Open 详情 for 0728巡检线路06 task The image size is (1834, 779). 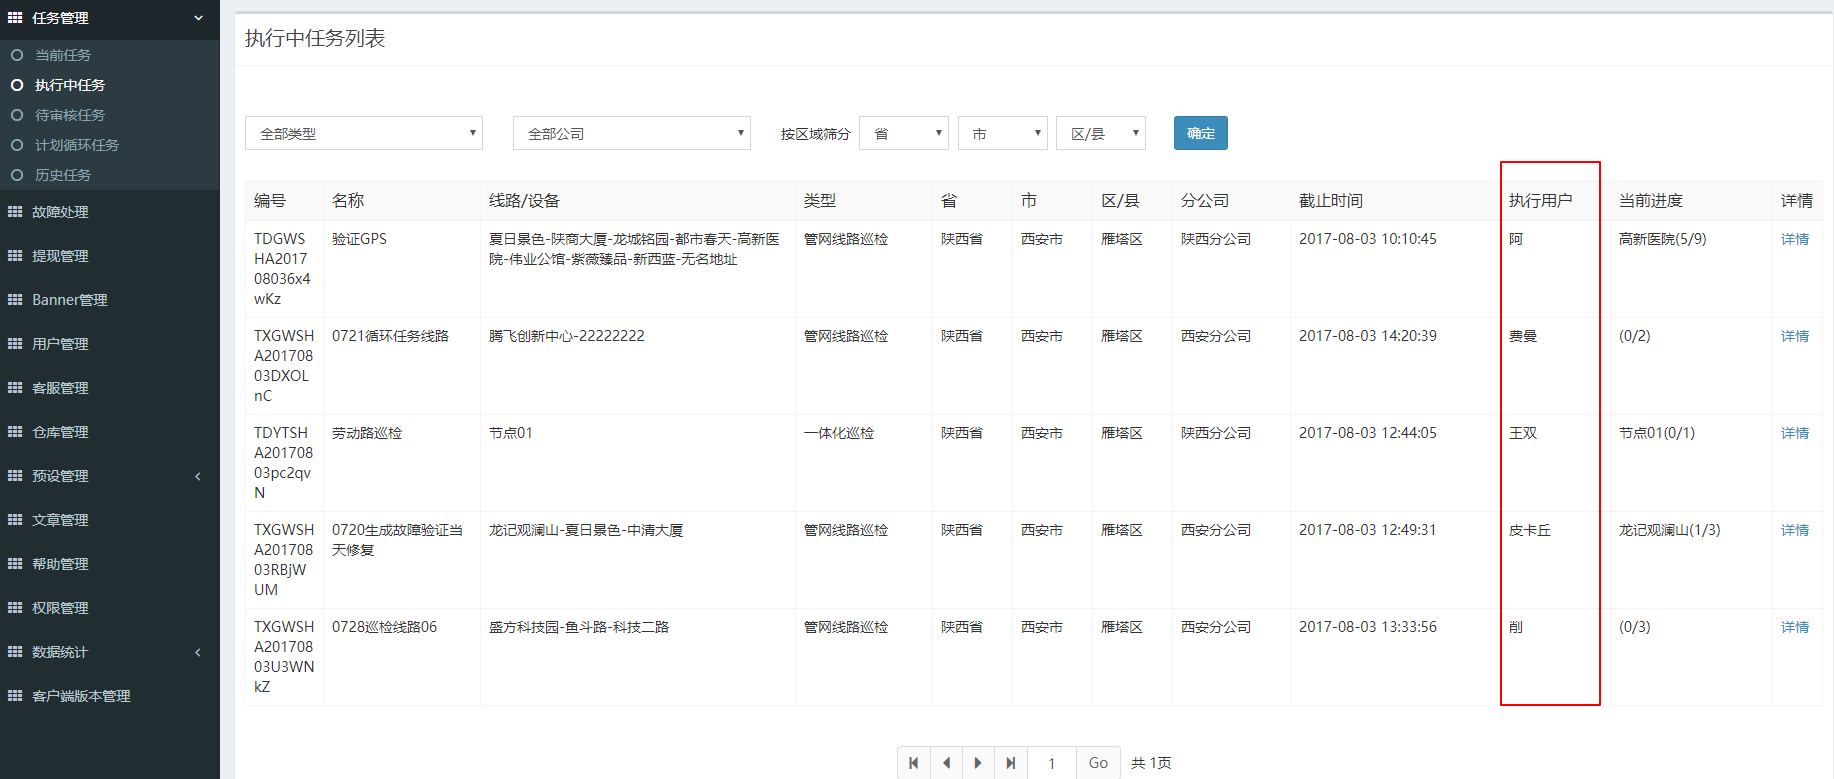coord(1795,627)
